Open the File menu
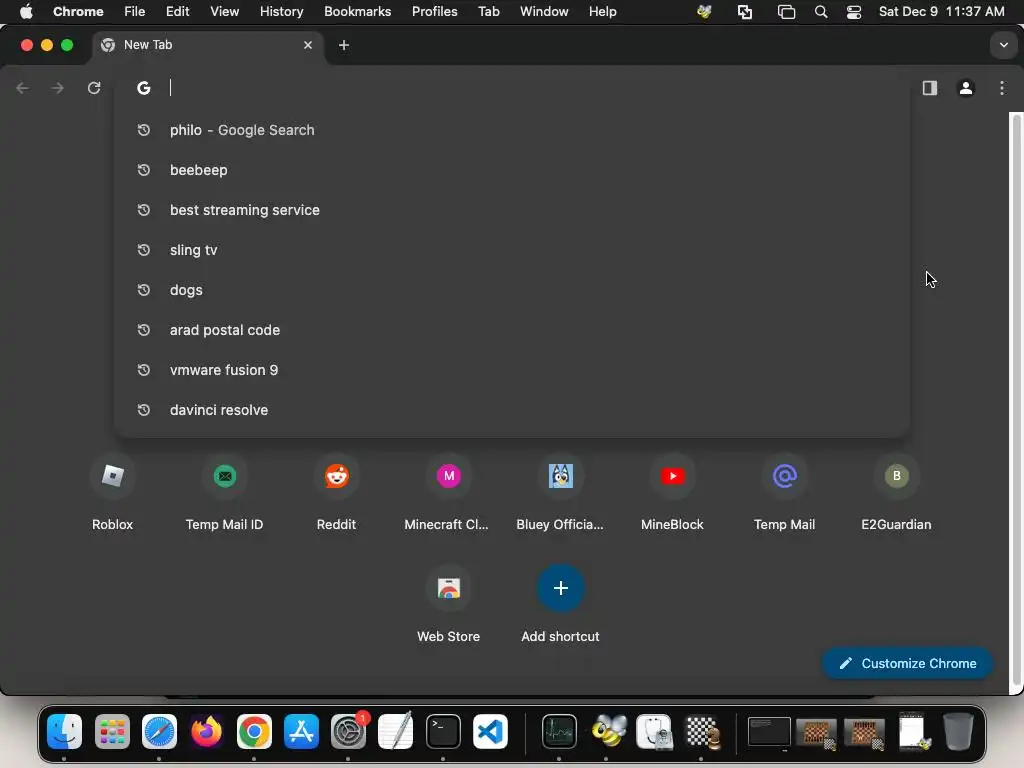 [135, 12]
